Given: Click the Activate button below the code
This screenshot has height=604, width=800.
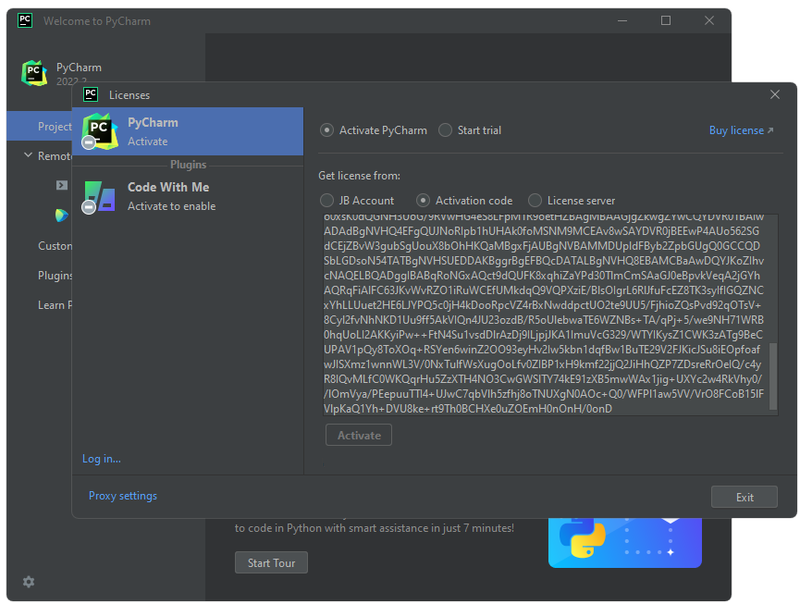Looking at the screenshot, I should click(359, 435).
